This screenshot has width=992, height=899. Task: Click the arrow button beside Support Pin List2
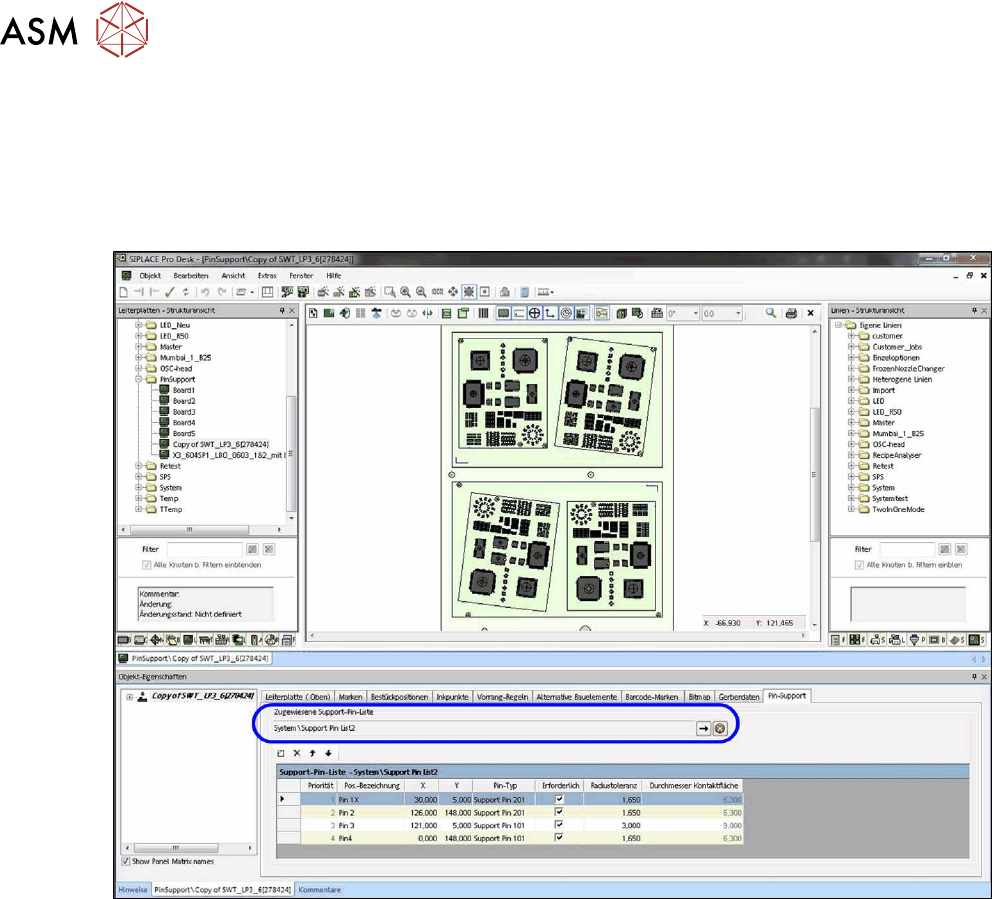(704, 729)
